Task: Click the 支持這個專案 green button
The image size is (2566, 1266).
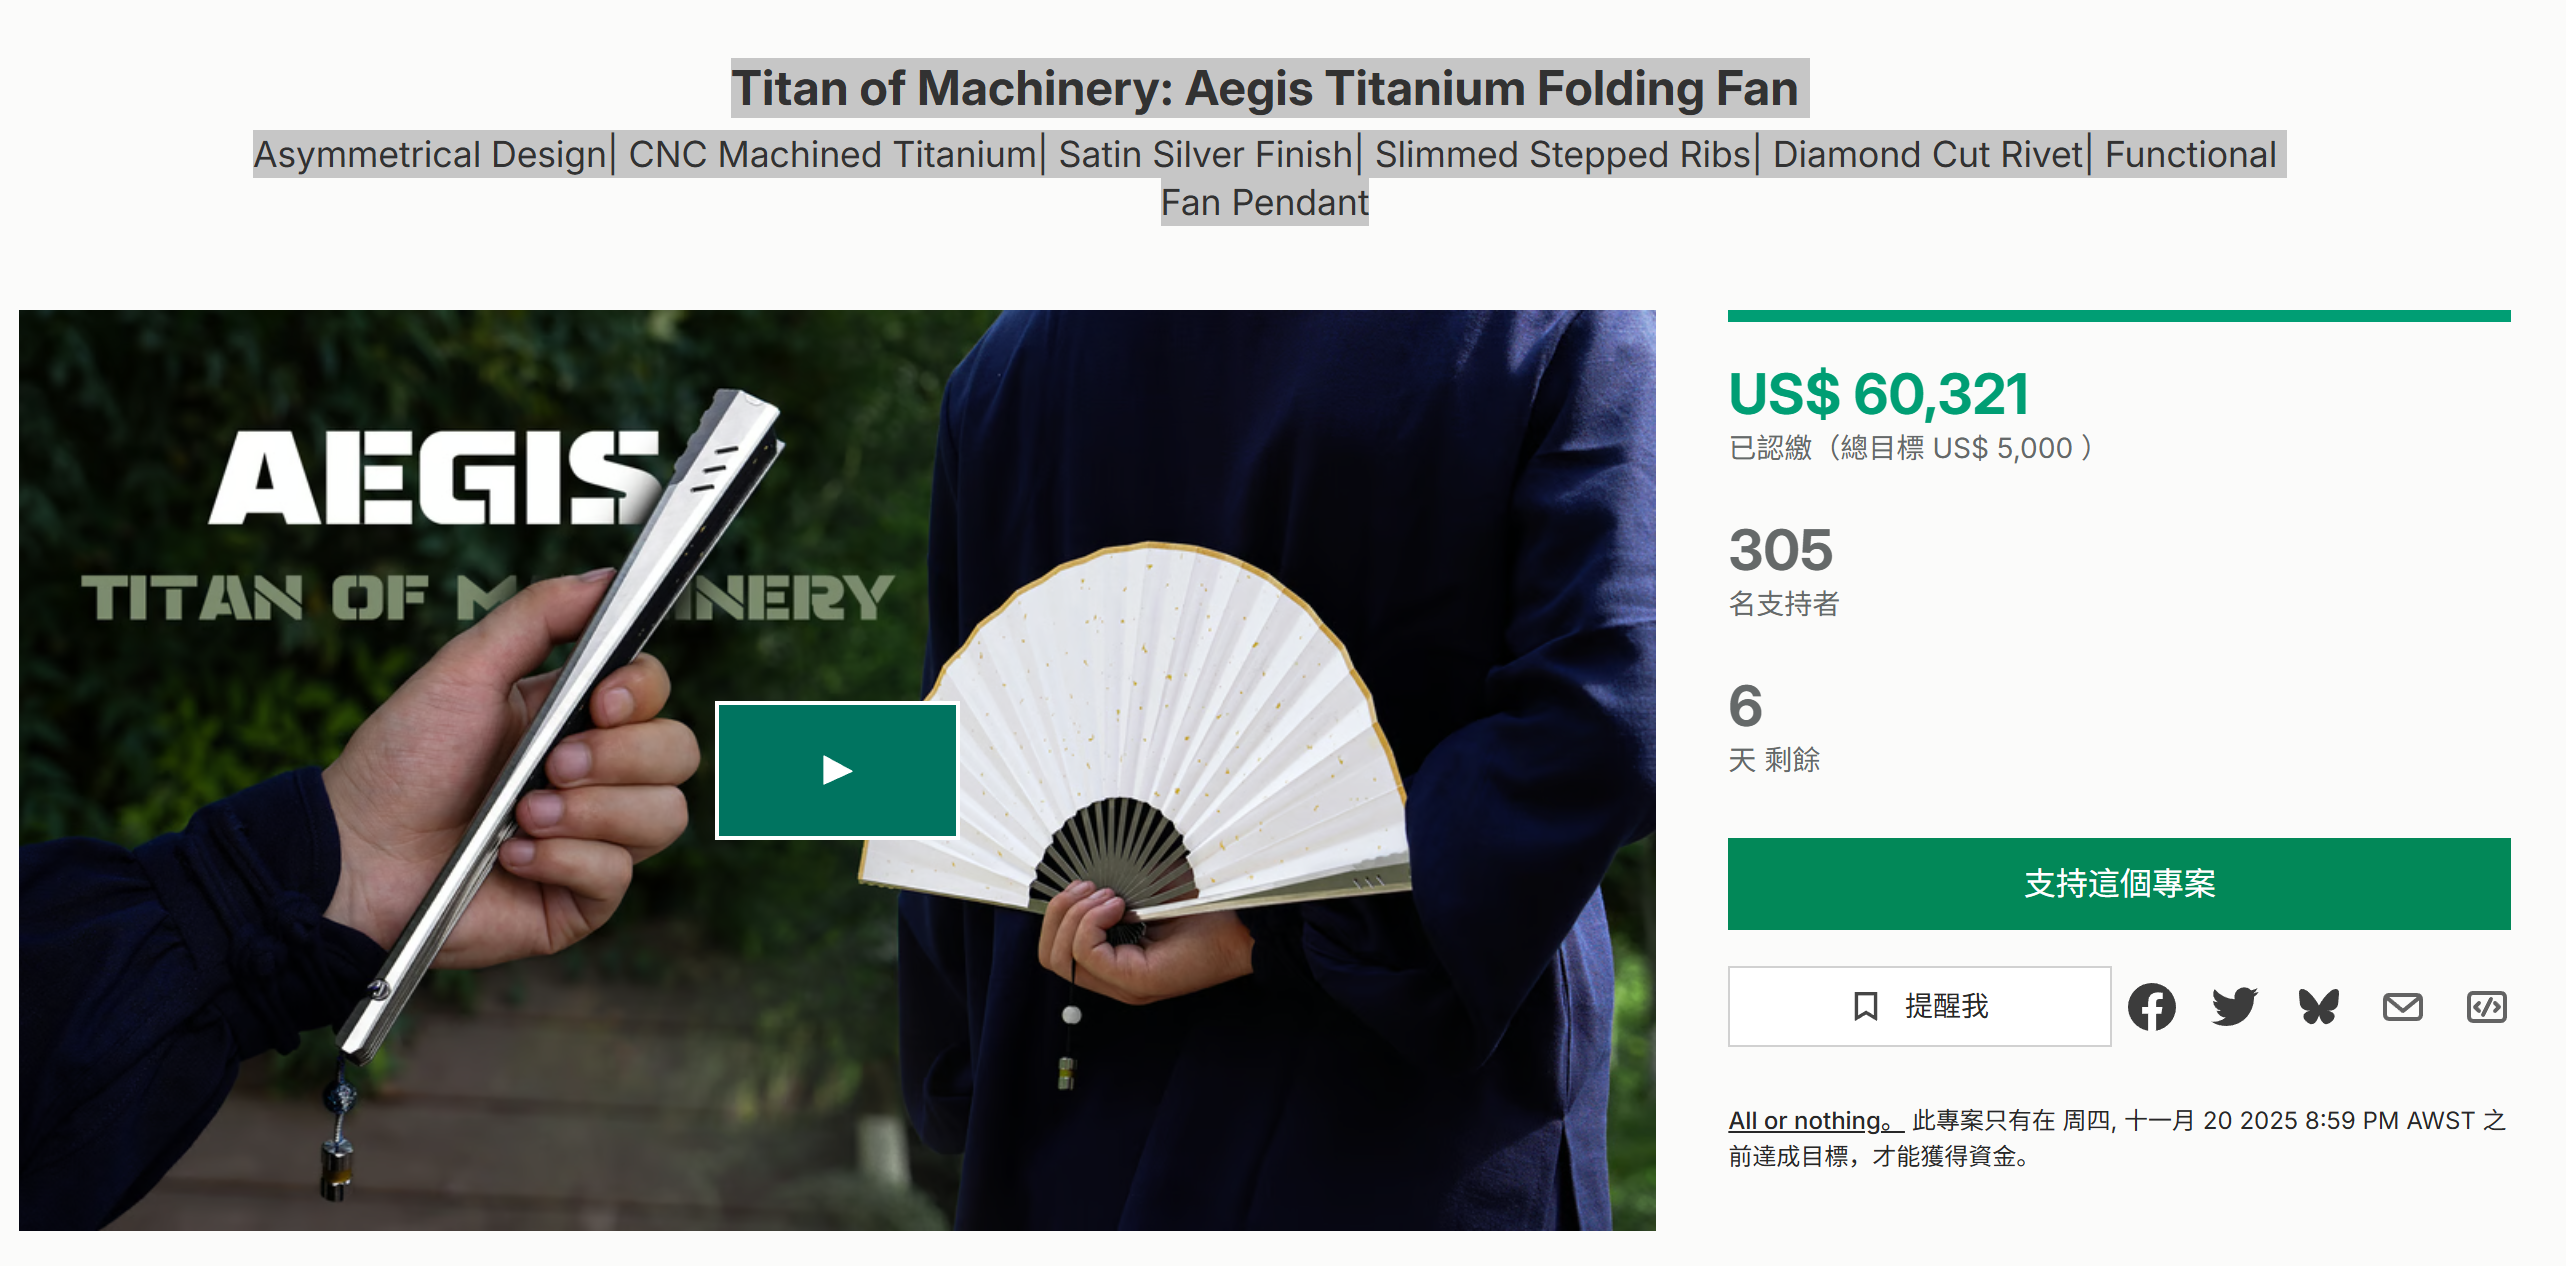Action: point(2119,884)
